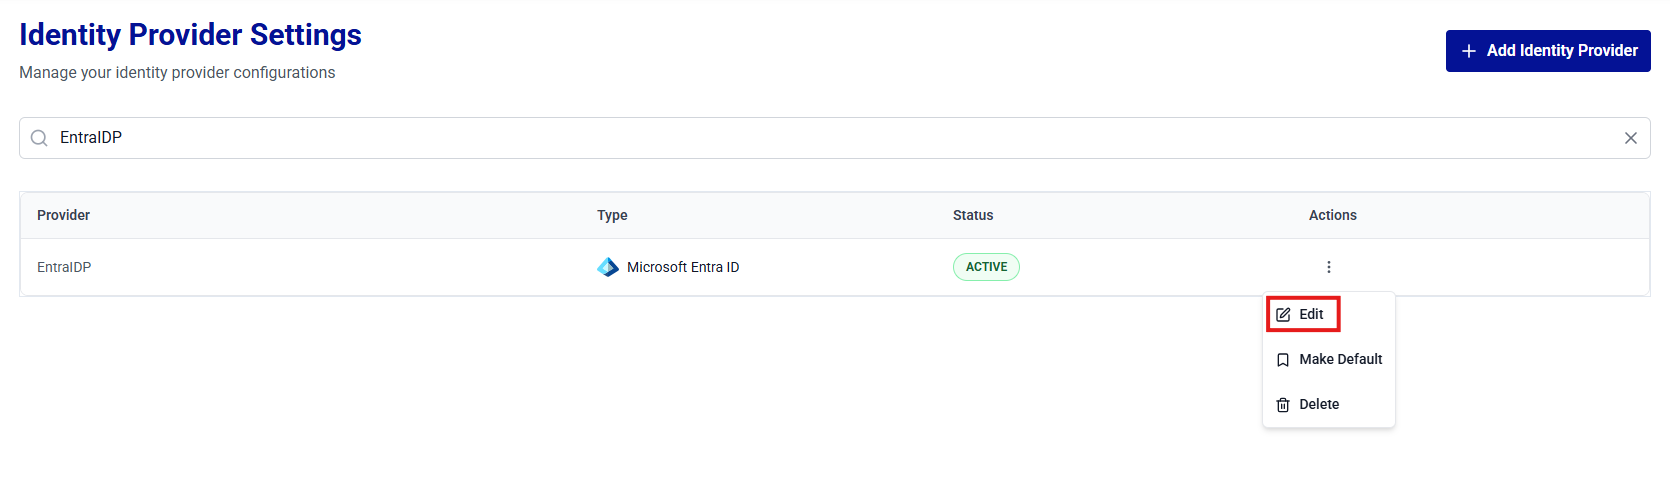
Task: Choose Edit from the actions menu
Action: pos(1311,314)
